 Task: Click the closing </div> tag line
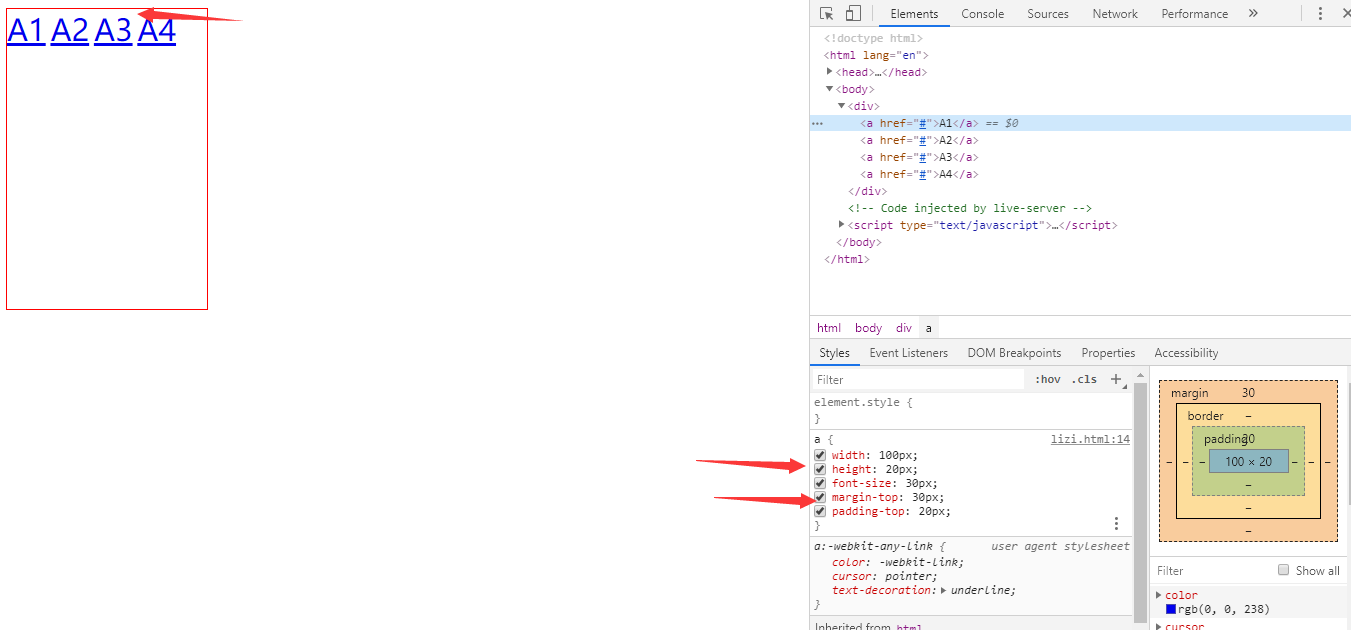point(867,191)
